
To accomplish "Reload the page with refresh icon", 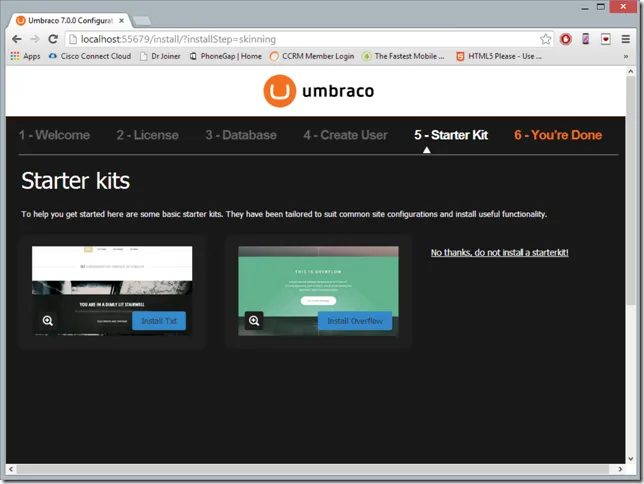I will (x=53, y=39).
